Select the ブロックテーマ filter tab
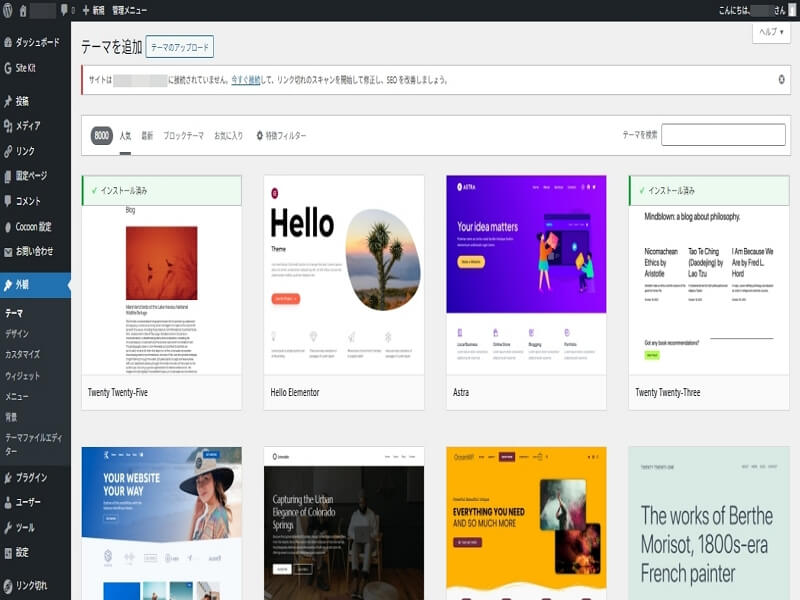 point(183,135)
